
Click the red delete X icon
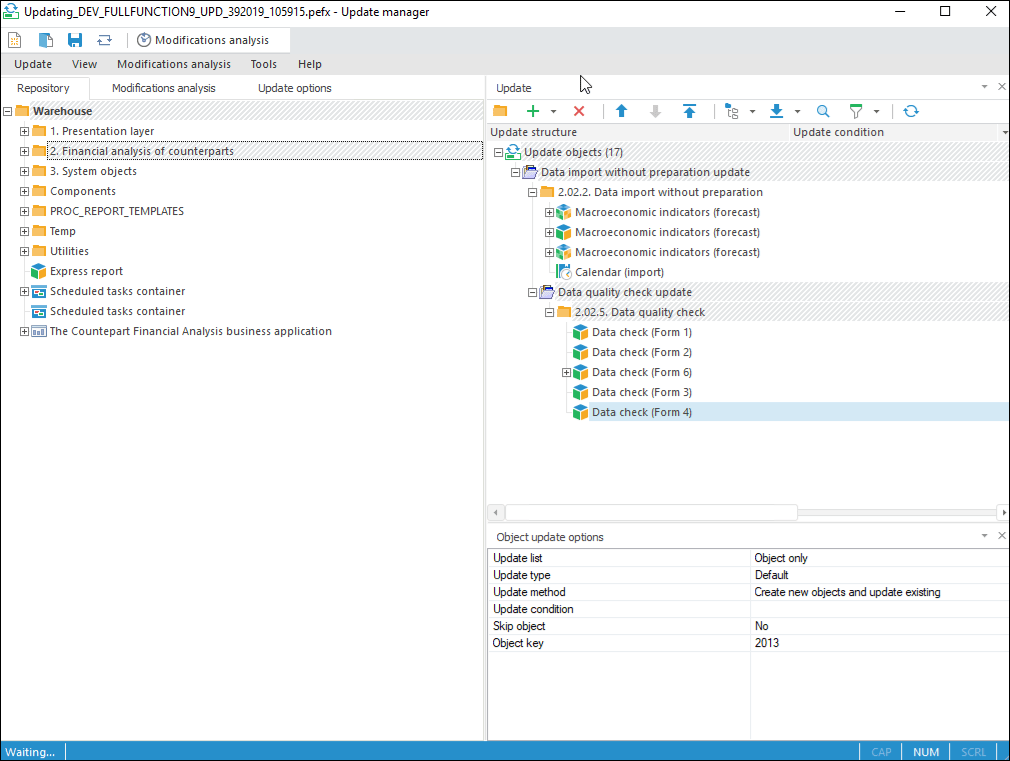[x=578, y=111]
